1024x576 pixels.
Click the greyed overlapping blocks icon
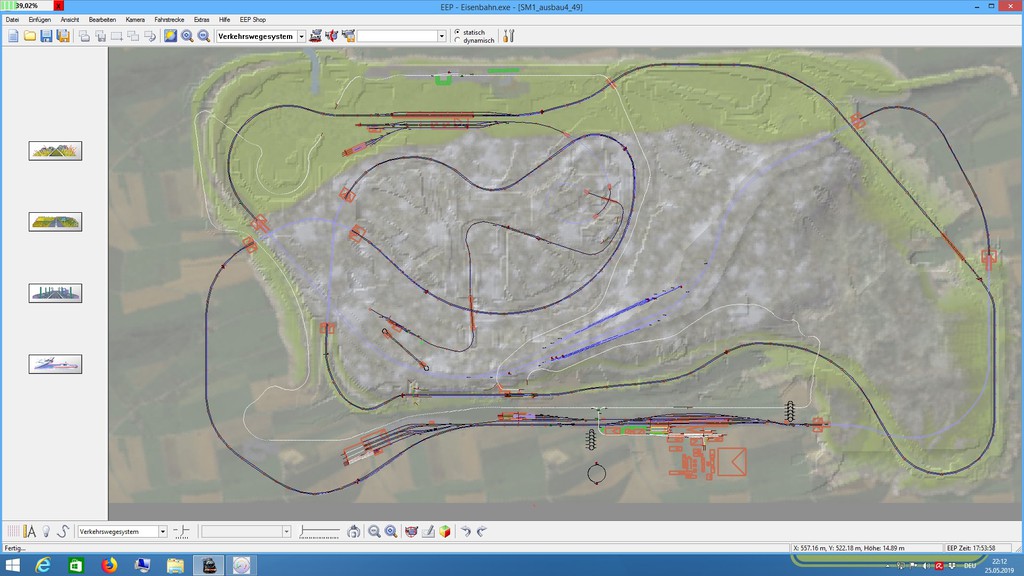(x=133, y=36)
